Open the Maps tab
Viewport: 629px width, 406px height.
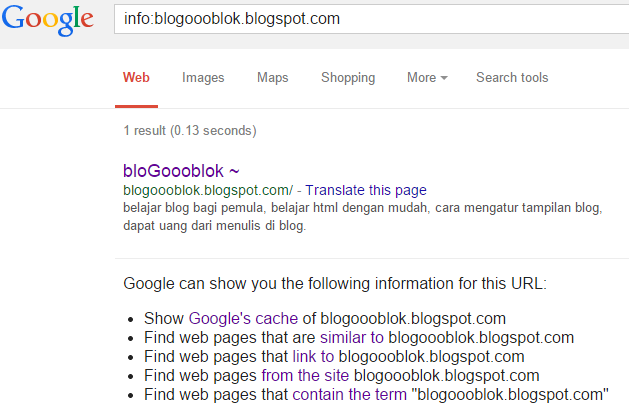click(x=272, y=78)
